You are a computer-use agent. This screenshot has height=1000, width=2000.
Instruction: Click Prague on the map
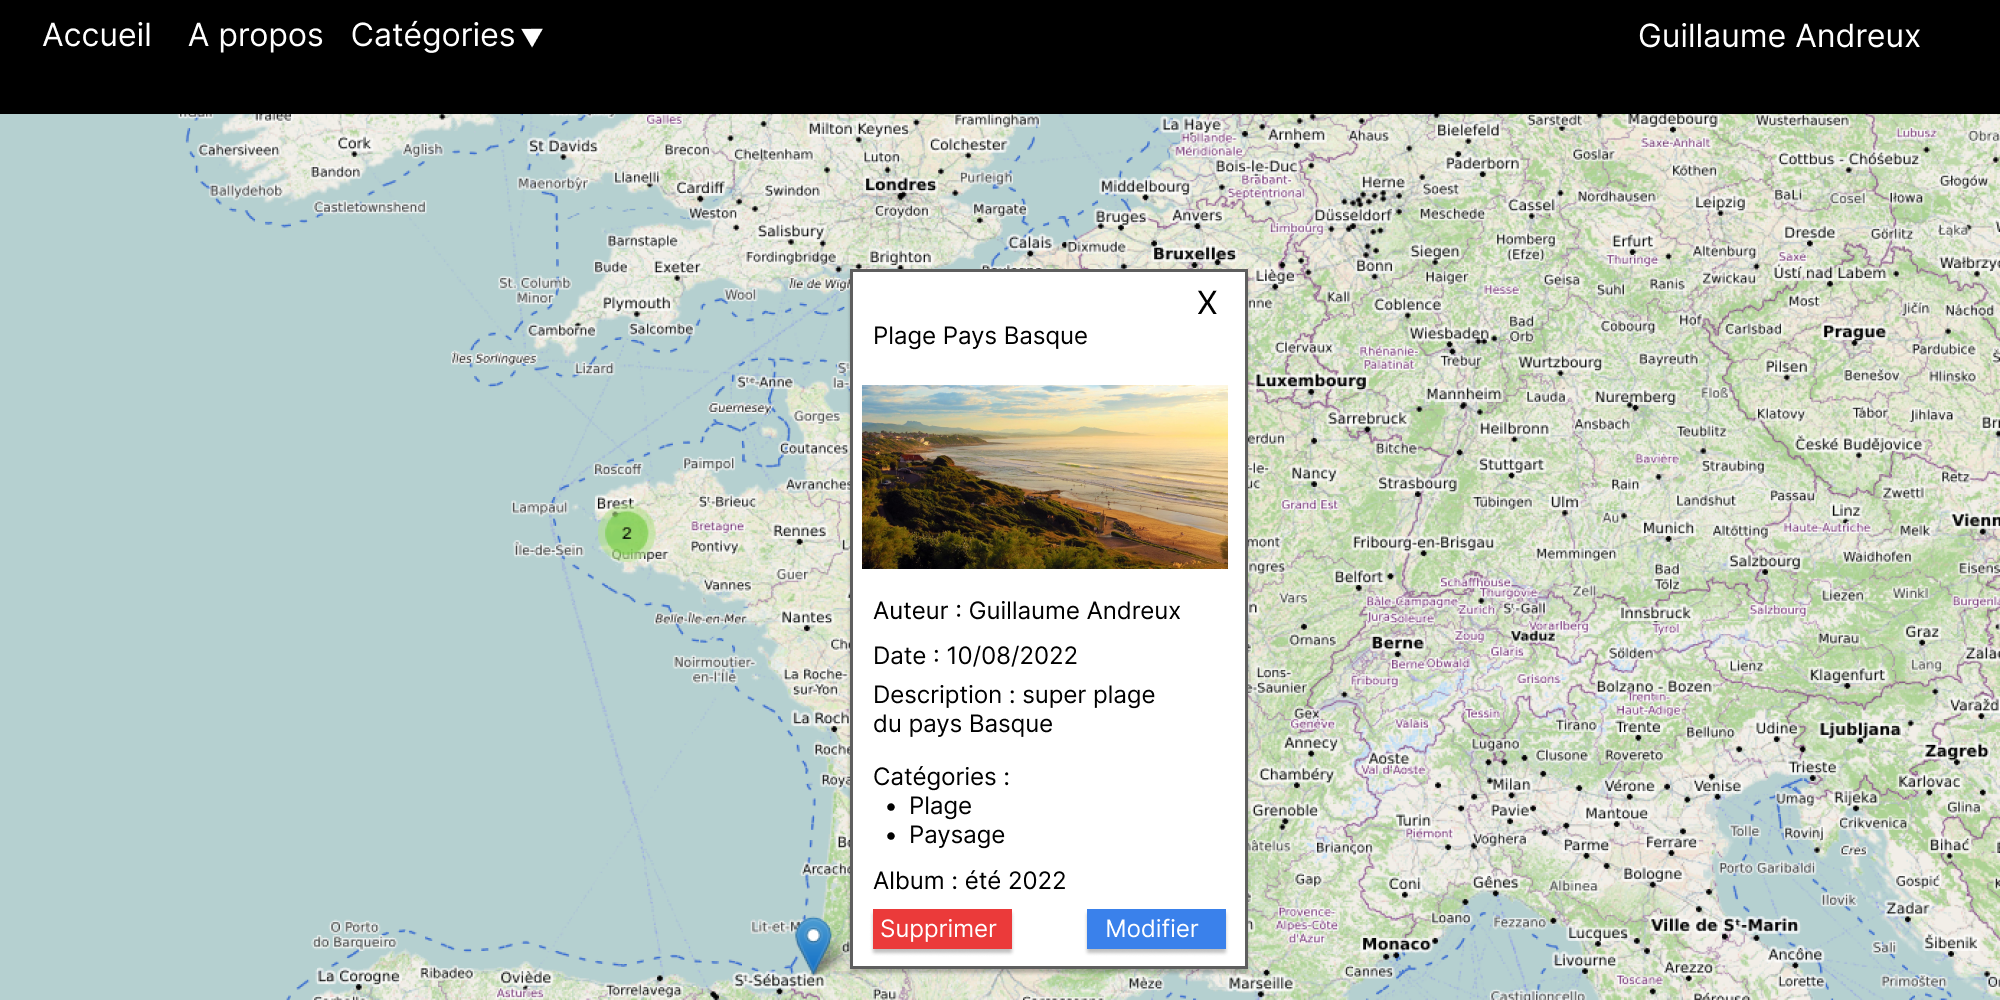1853,332
